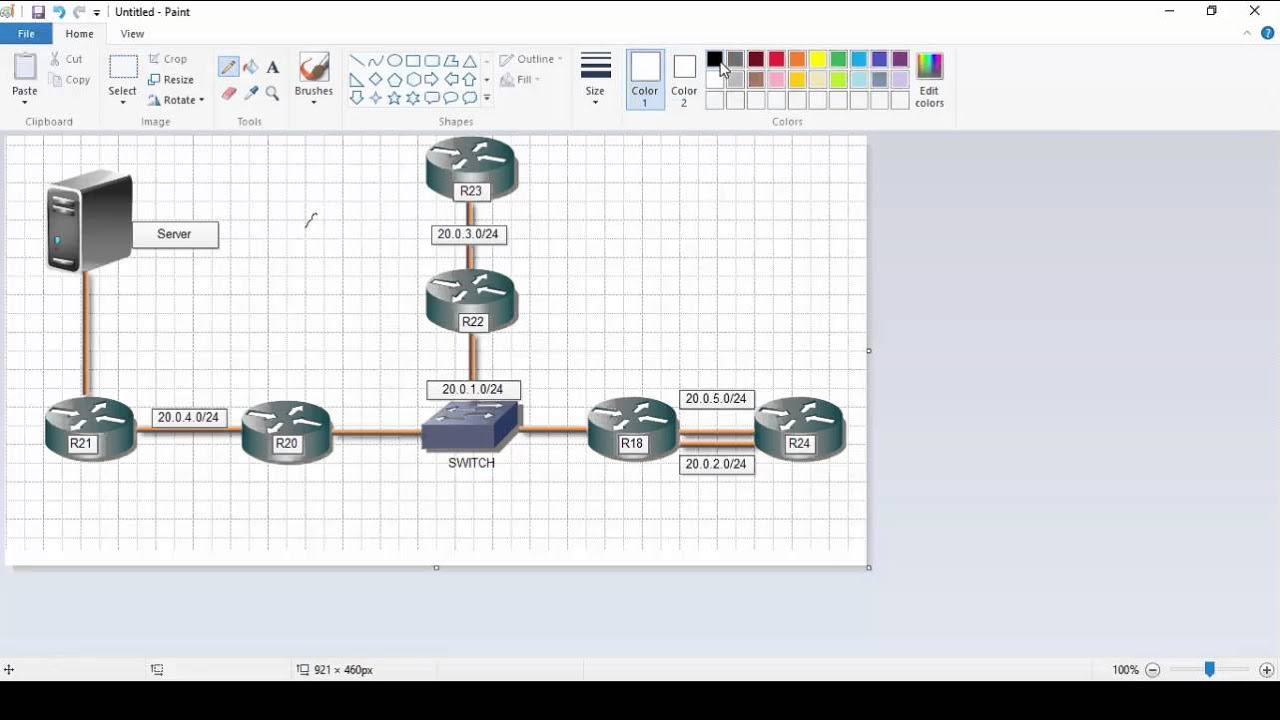Open the File menu
The width and height of the screenshot is (1280, 720).
point(26,34)
